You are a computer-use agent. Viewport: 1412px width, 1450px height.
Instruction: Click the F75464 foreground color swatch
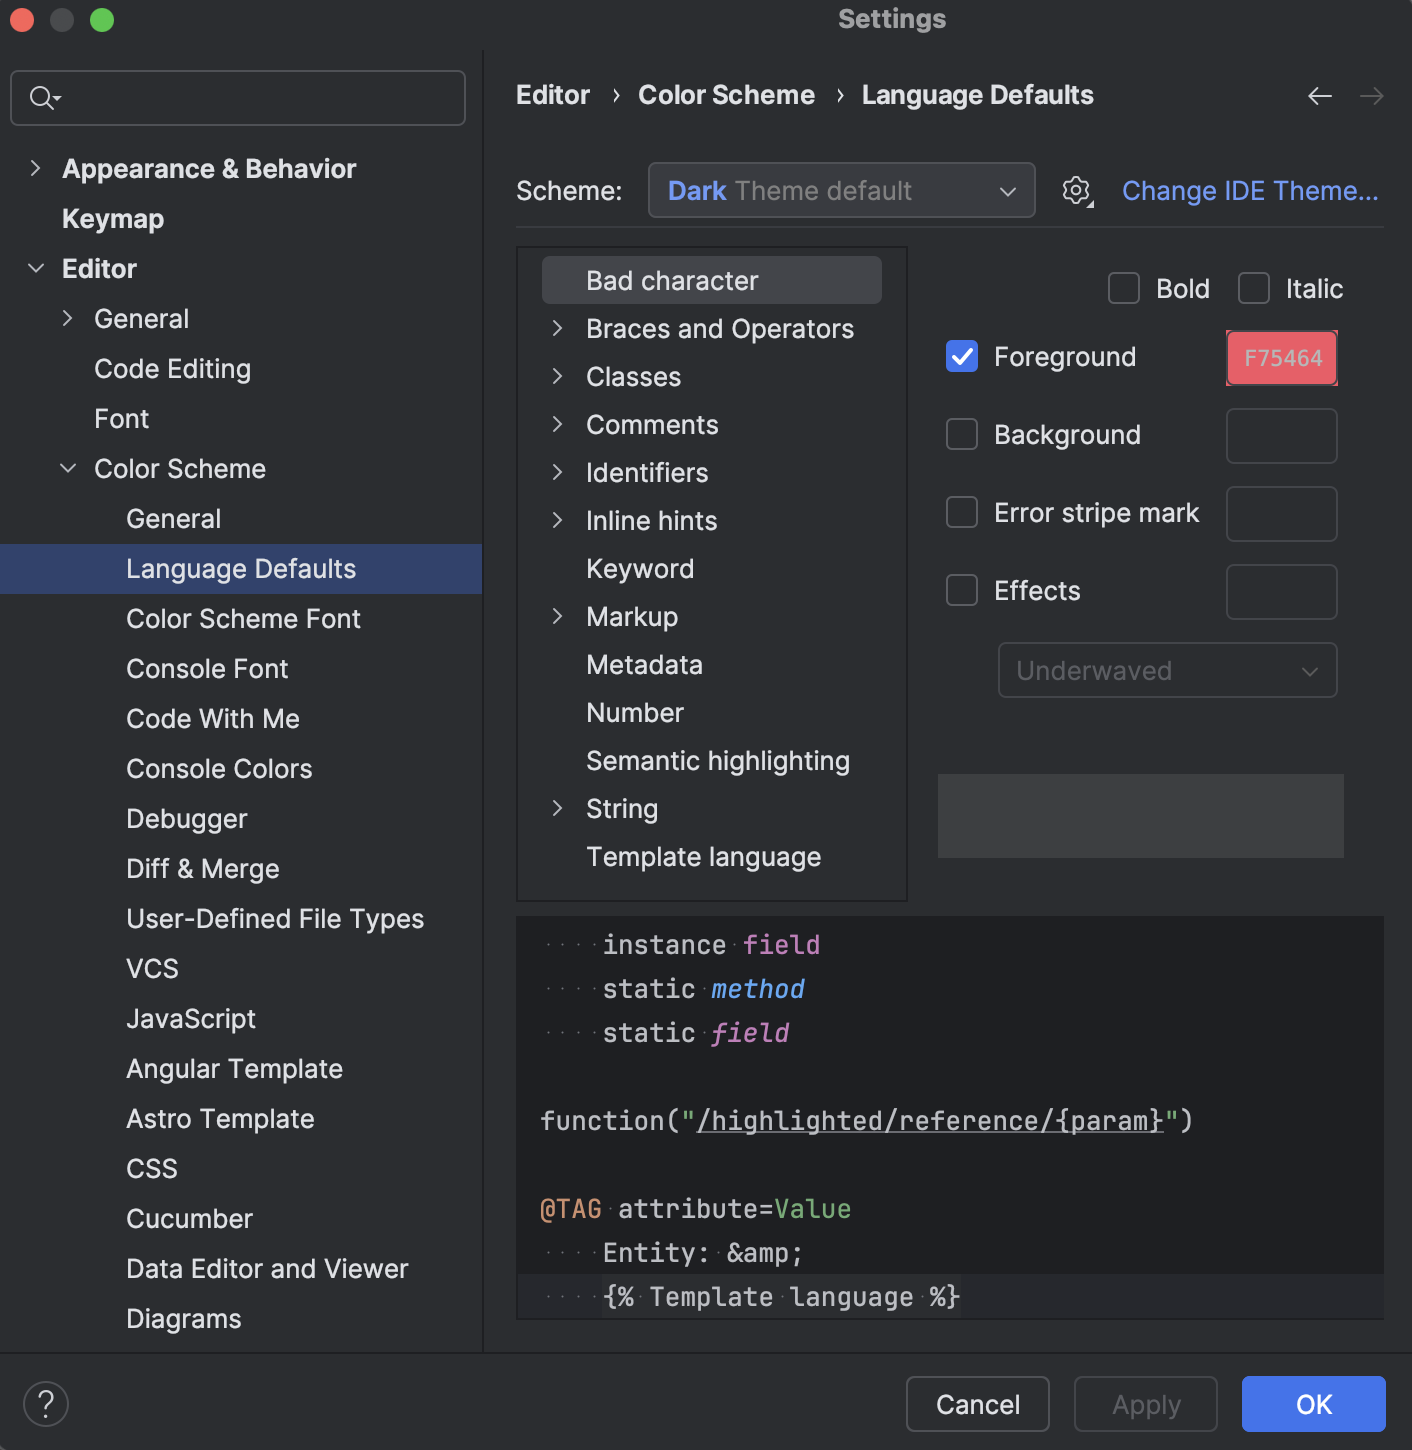click(1281, 357)
